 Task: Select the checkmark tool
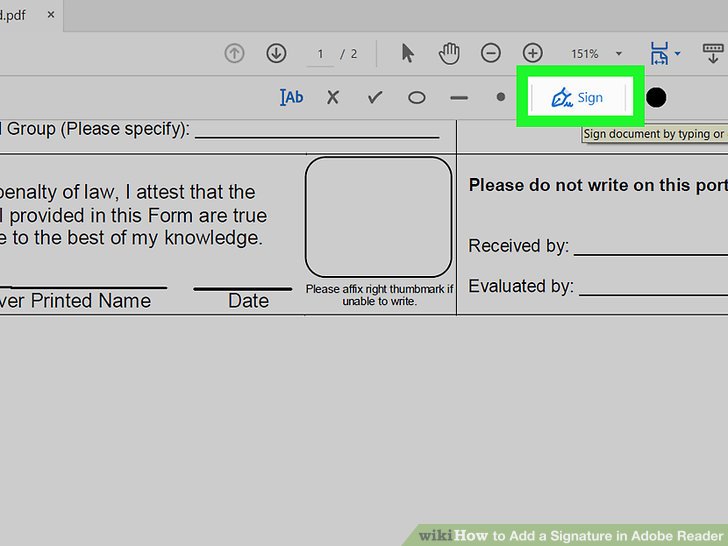pyautogui.click(x=375, y=98)
